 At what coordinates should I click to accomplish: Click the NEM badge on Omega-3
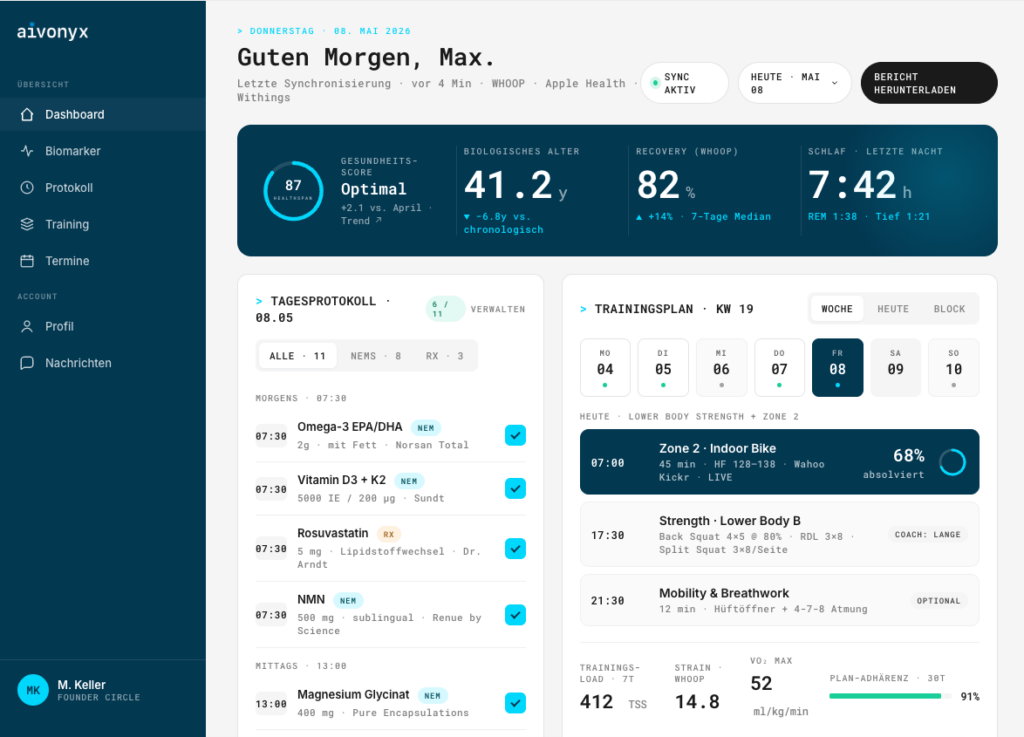tap(426, 428)
